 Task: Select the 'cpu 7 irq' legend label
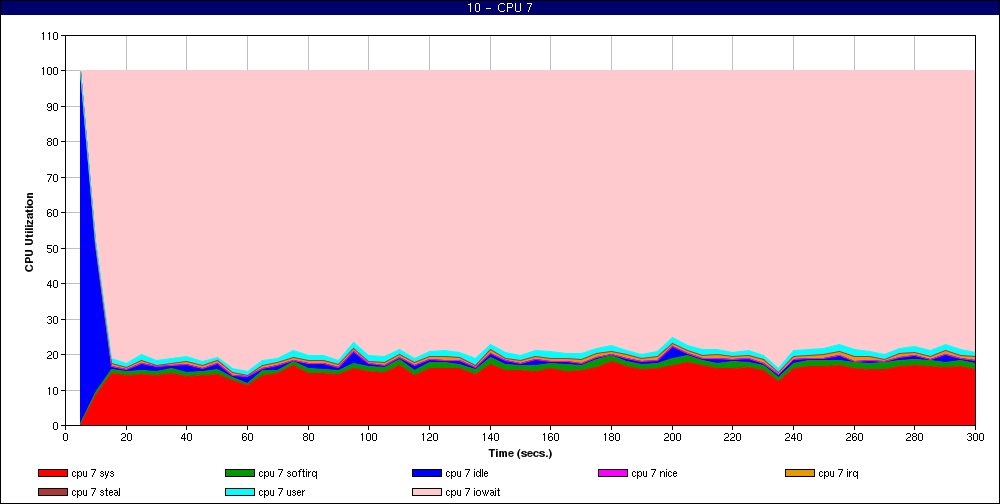click(x=839, y=473)
